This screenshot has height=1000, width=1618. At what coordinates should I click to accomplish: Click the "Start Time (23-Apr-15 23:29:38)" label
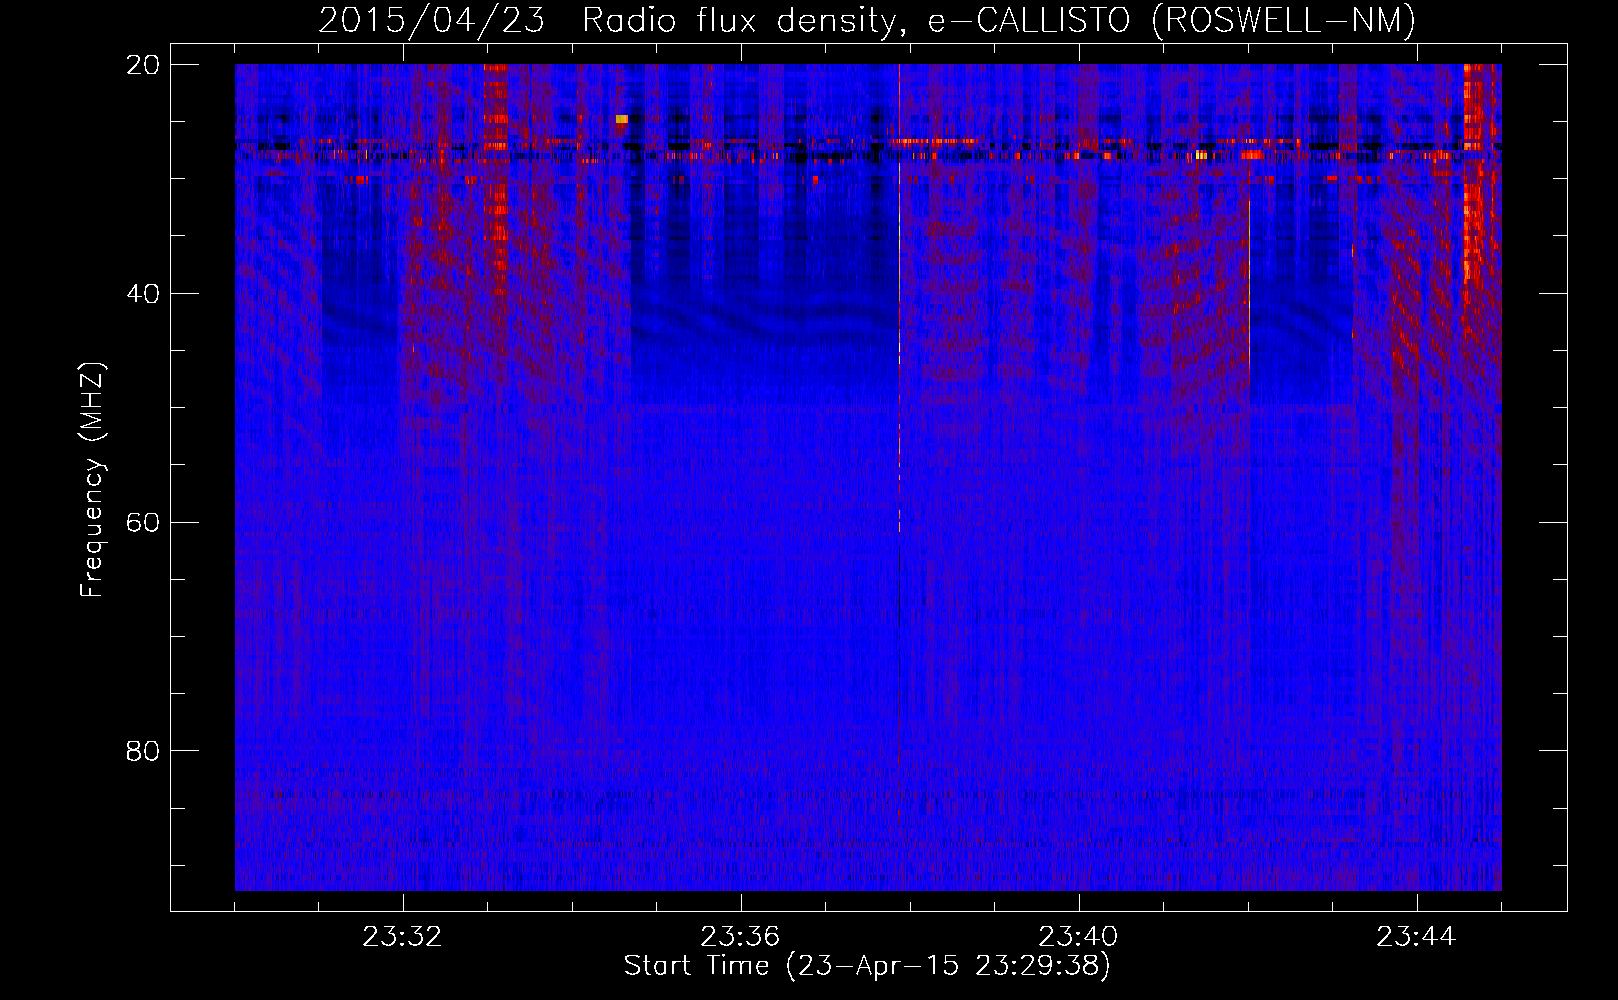pos(867,965)
